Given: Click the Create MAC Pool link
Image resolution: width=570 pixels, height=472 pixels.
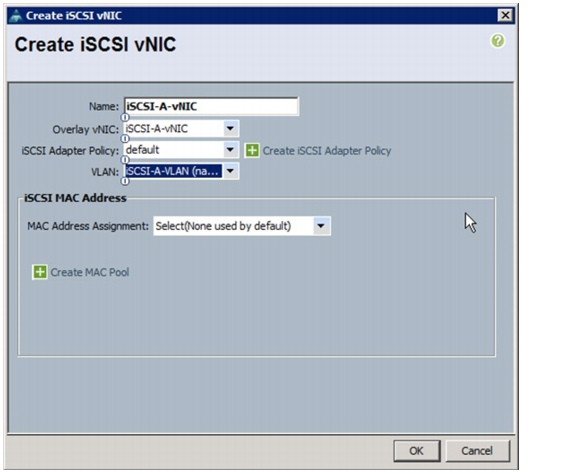Looking at the screenshot, I should click(90, 272).
